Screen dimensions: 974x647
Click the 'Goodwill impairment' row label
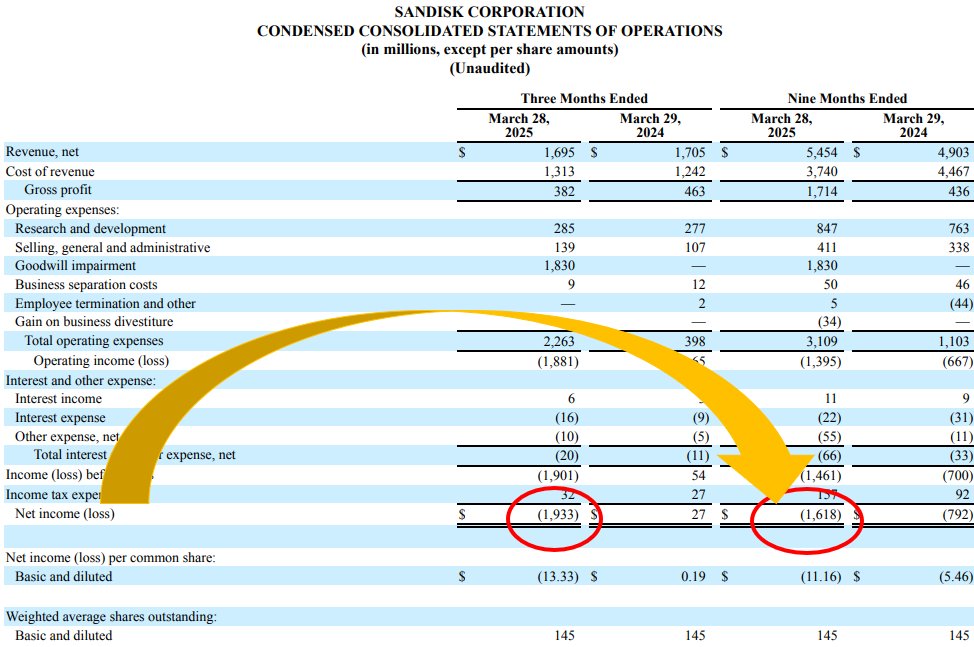(x=75, y=266)
